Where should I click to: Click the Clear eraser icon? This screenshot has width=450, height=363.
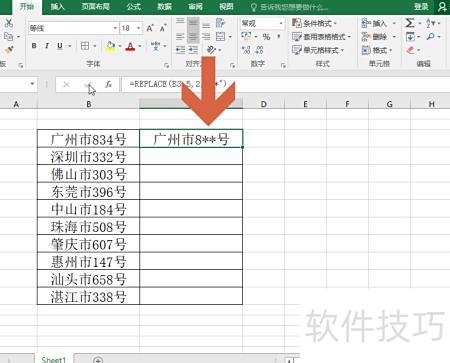[x=410, y=50]
